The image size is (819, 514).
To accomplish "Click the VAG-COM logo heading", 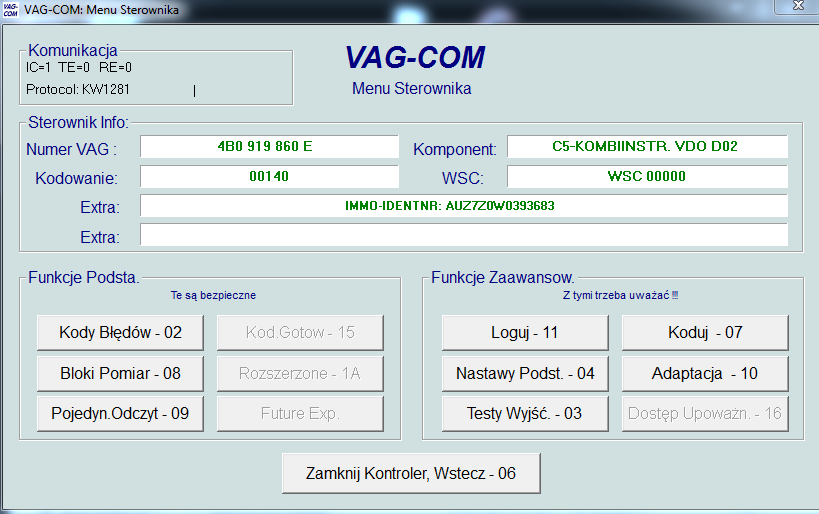I will click(x=415, y=57).
